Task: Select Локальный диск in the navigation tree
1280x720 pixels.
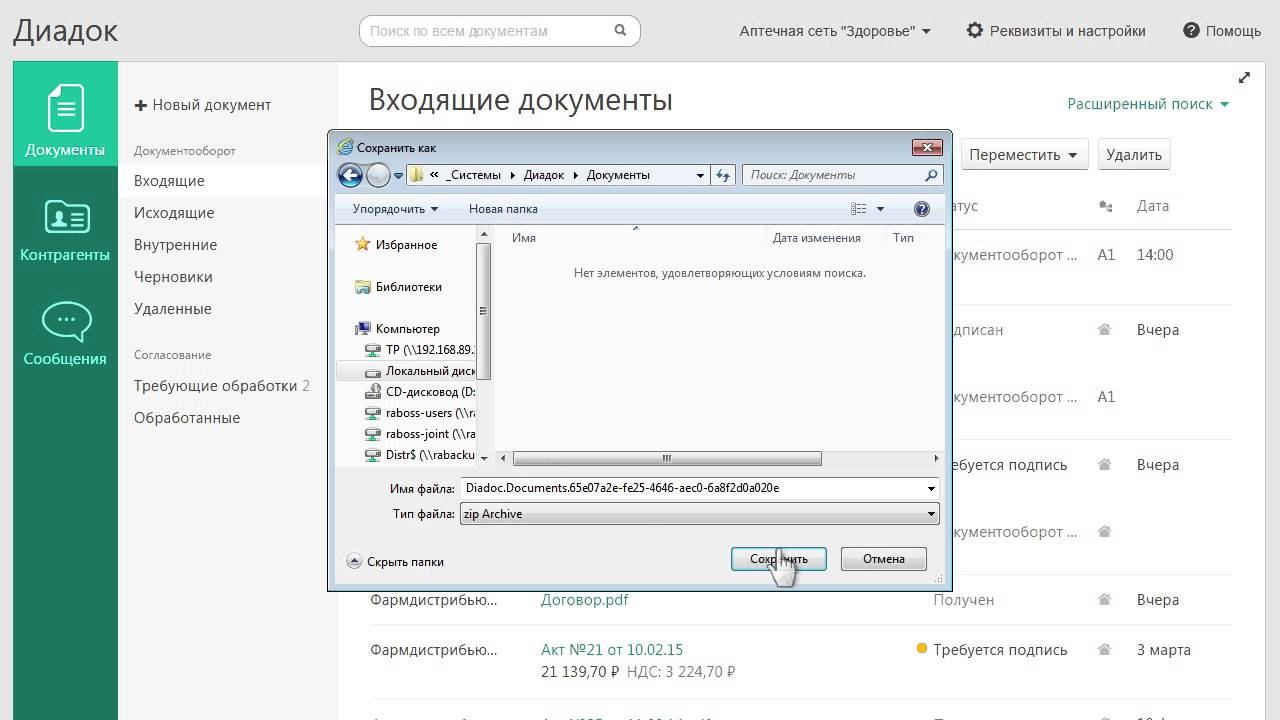Action: tap(420, 371)
